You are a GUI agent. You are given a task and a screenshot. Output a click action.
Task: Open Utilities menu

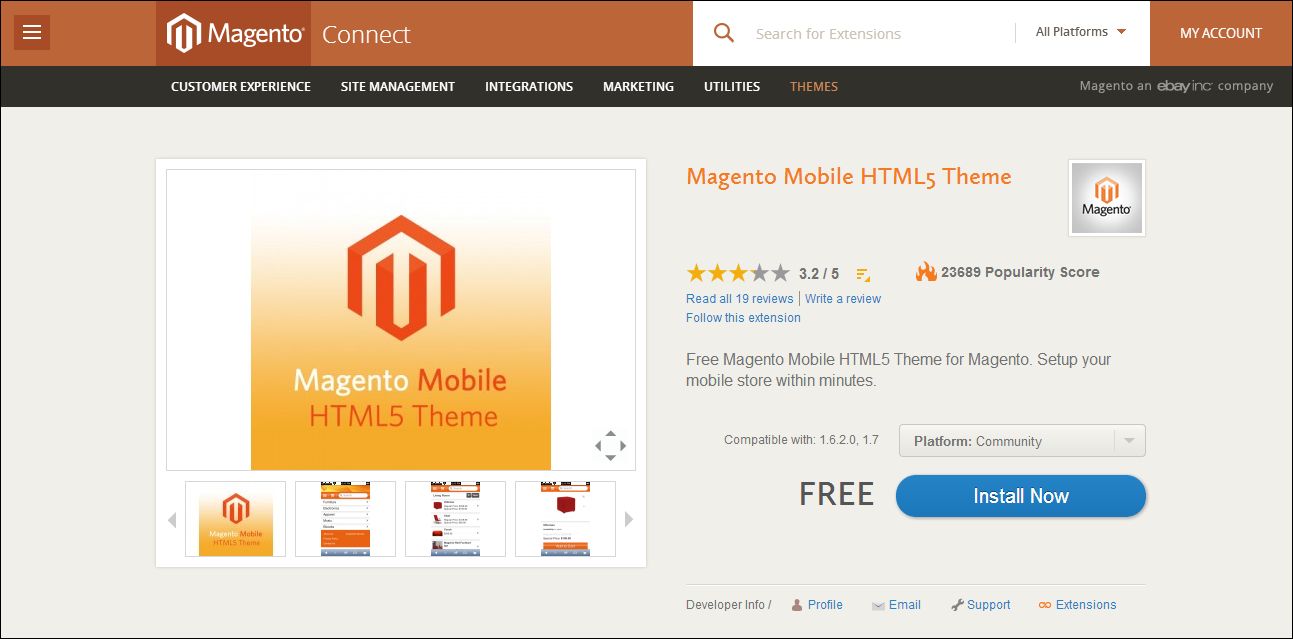coord(732,87)
